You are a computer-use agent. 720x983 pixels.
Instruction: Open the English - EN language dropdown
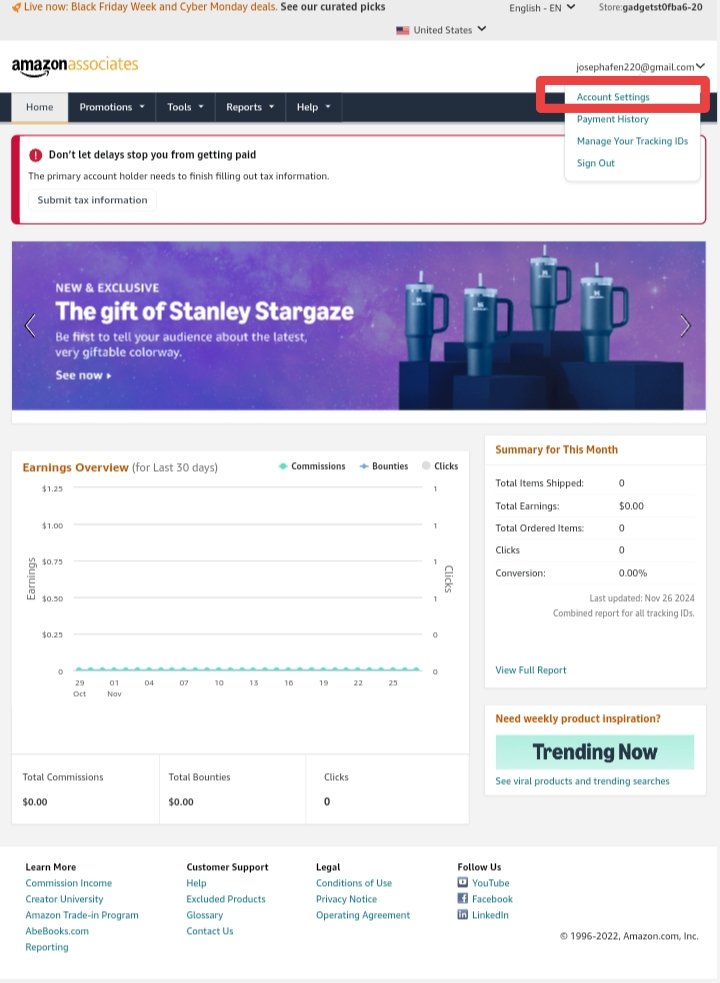542,8
